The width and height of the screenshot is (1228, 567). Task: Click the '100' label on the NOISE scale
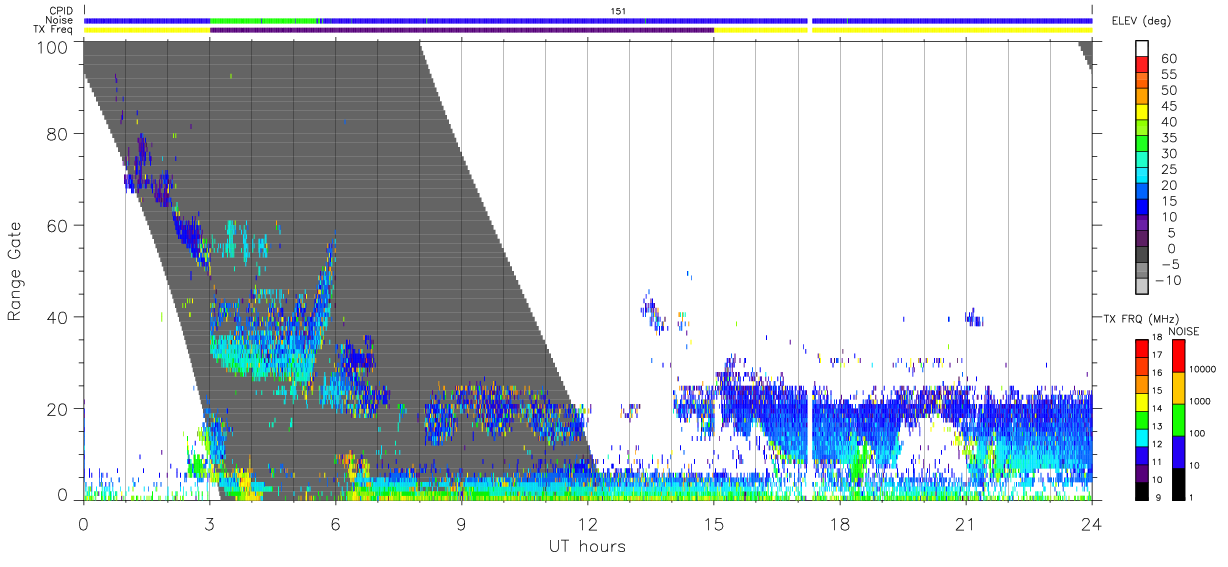tap(1196, 433)
